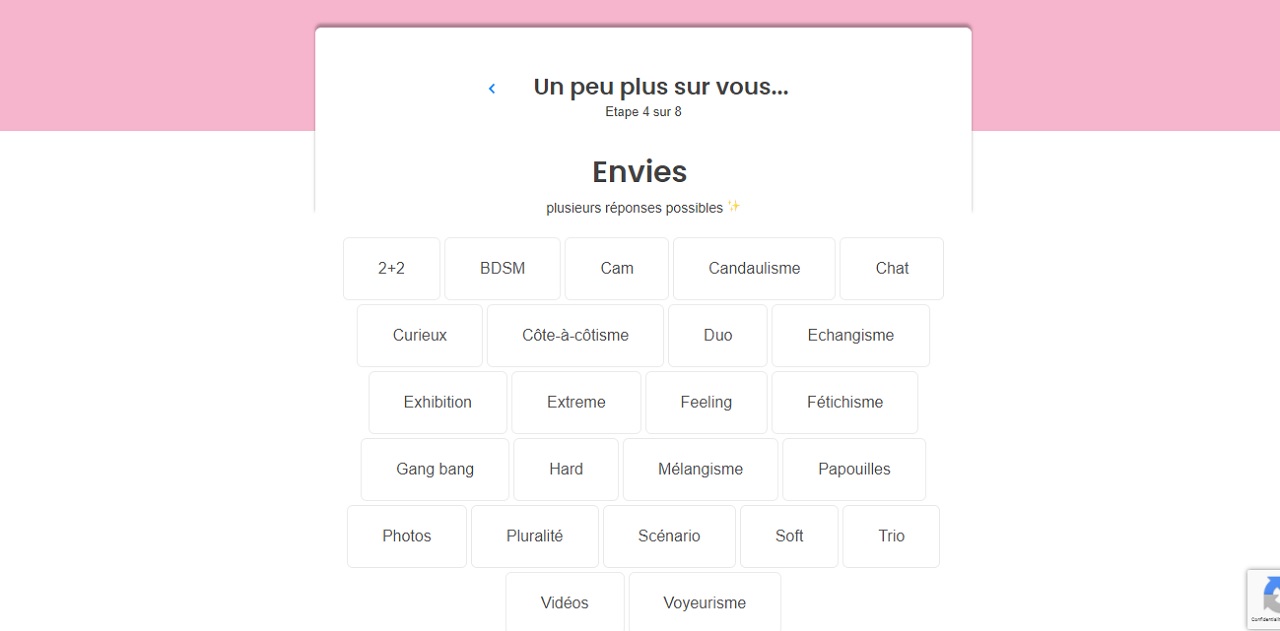Select the "Duo" option
Image resolution: width=1280 pixels, height=631 pixels.
coord(717,335)
